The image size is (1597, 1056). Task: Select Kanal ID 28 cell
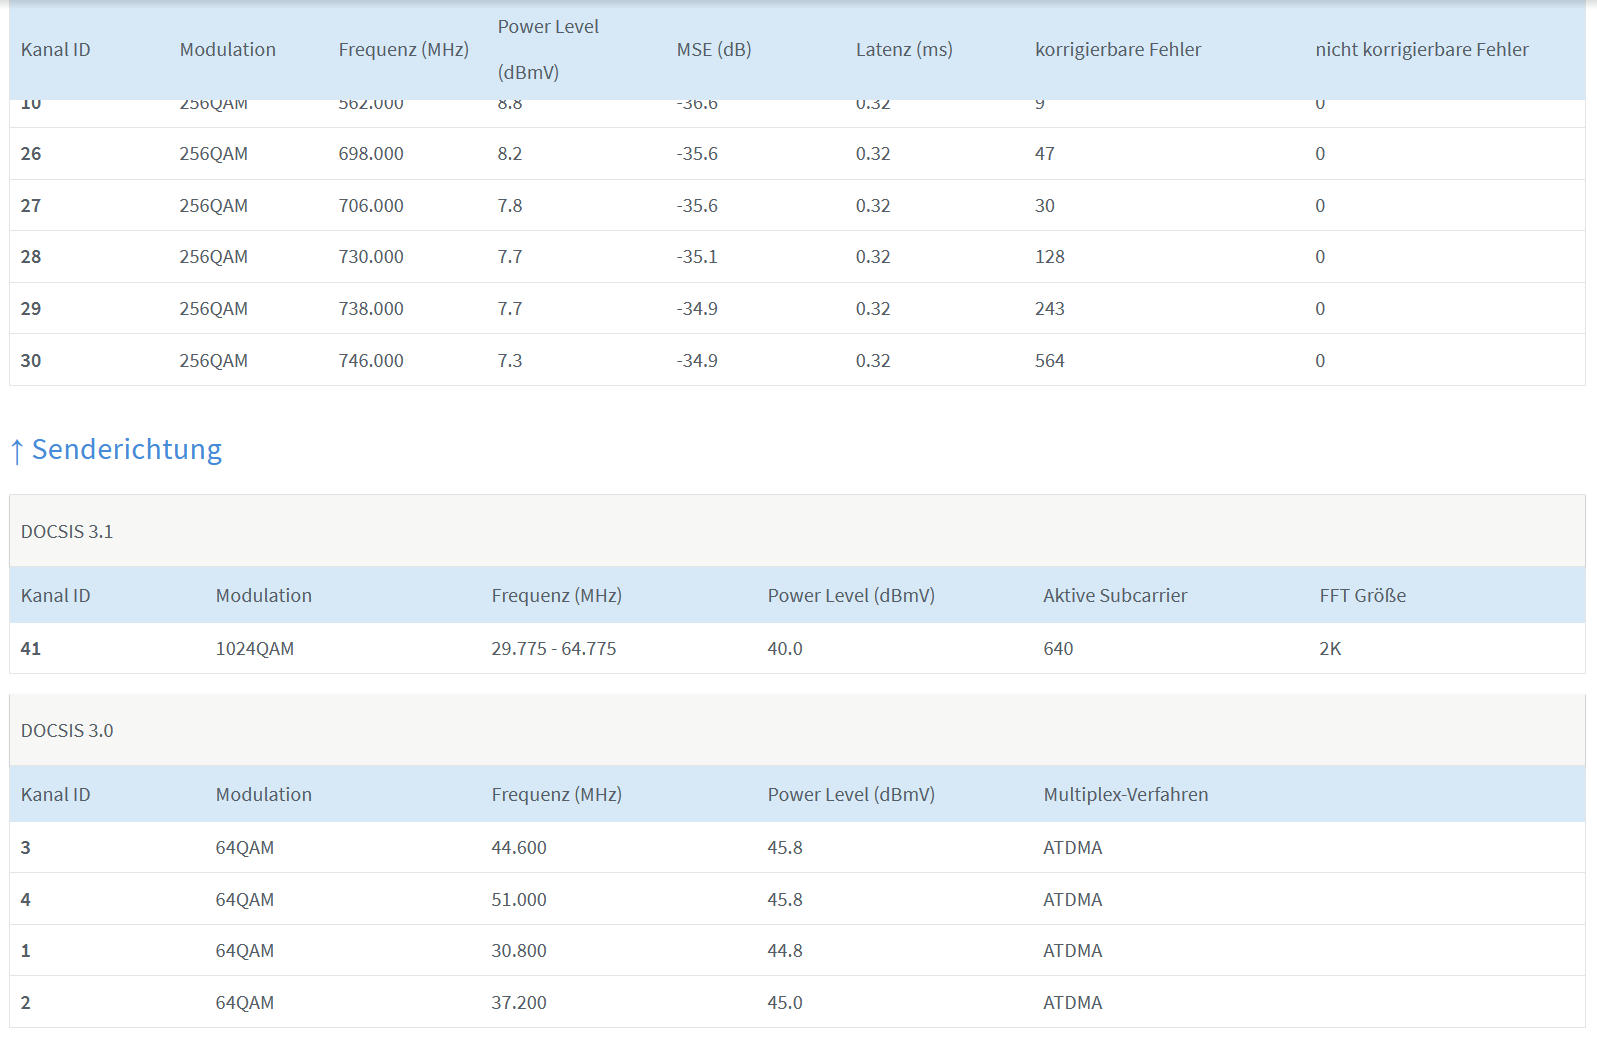(x=31, y=257)
